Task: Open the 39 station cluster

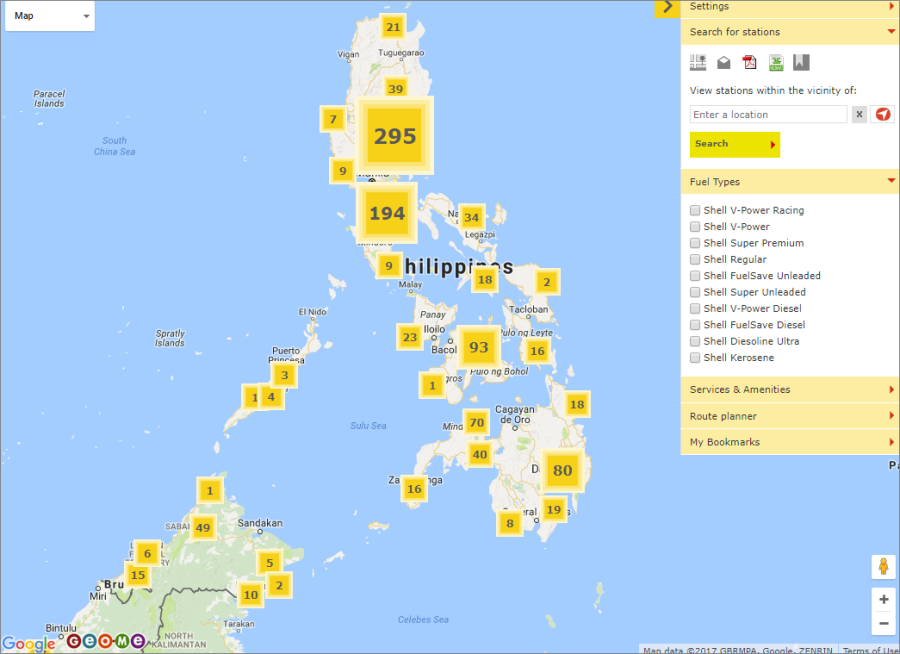Action: click(395, 87)
